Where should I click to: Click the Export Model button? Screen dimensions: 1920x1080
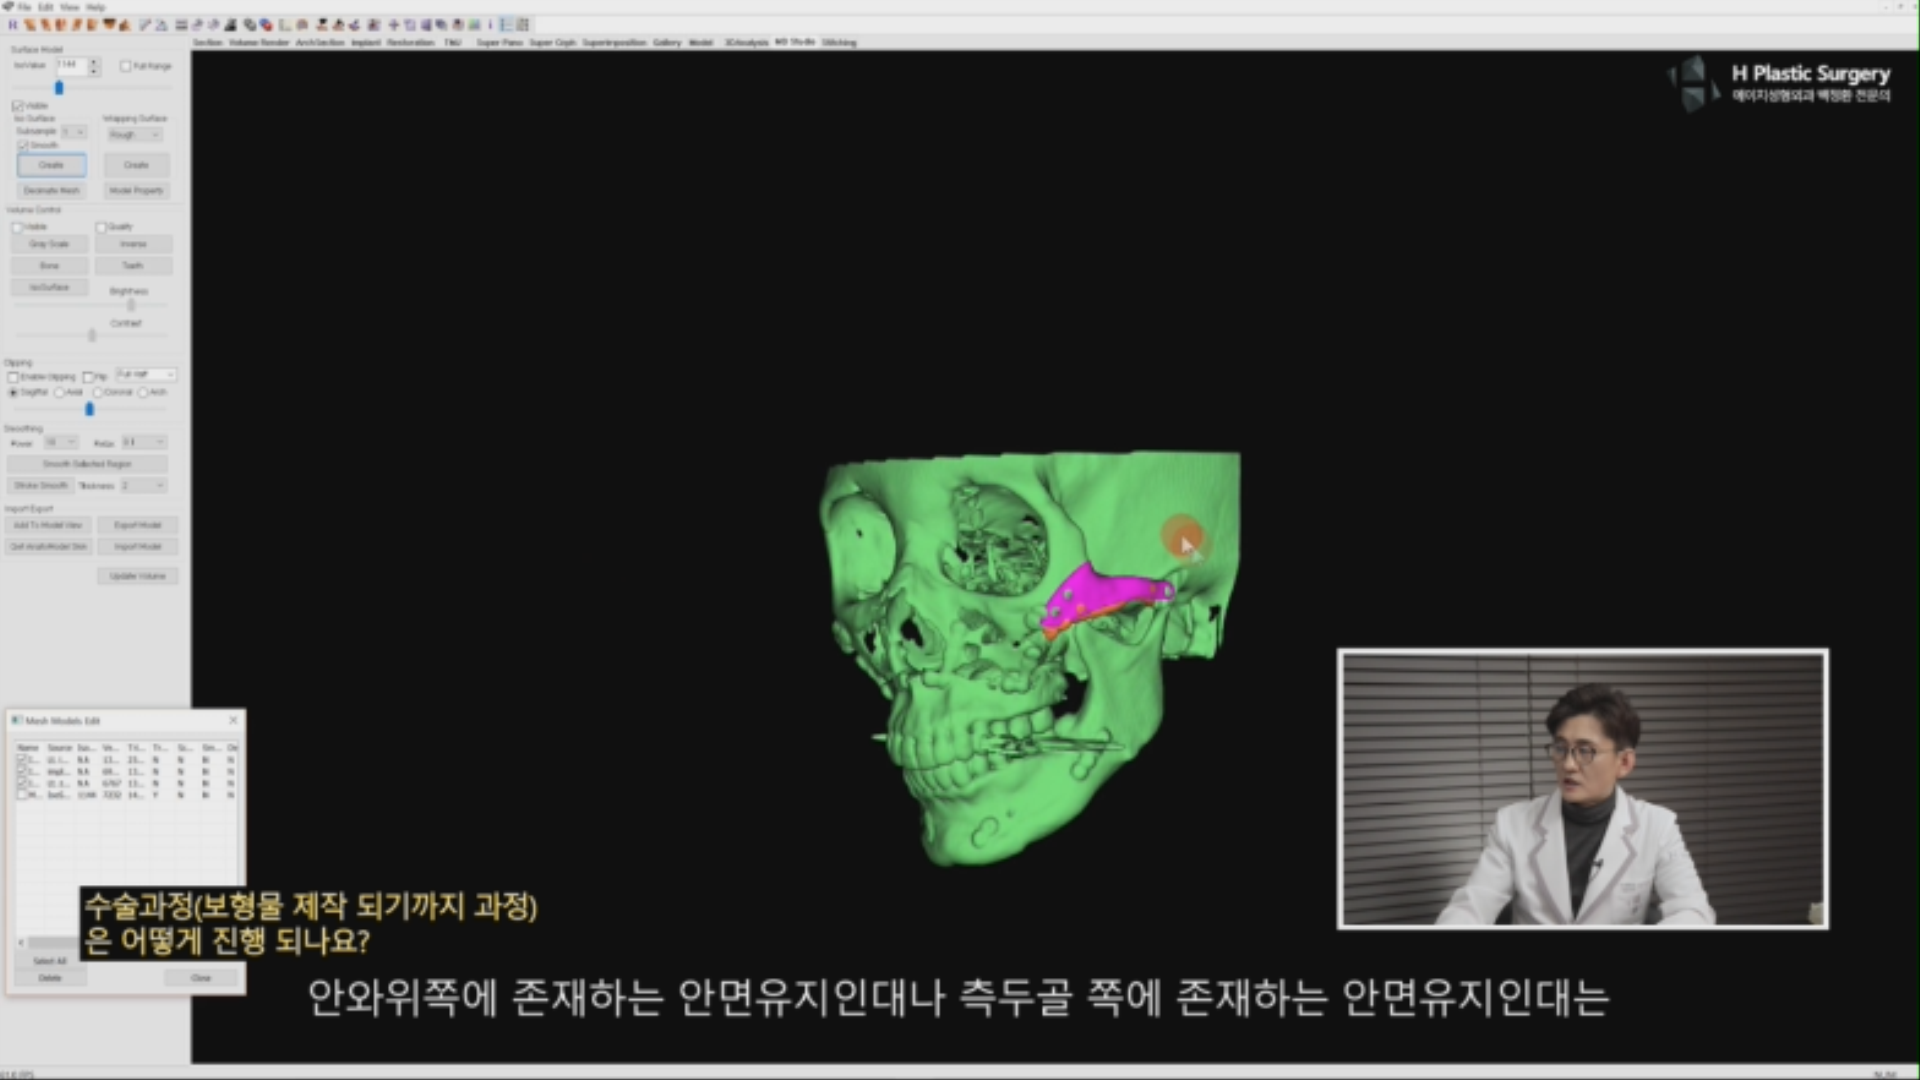[137, 525]
